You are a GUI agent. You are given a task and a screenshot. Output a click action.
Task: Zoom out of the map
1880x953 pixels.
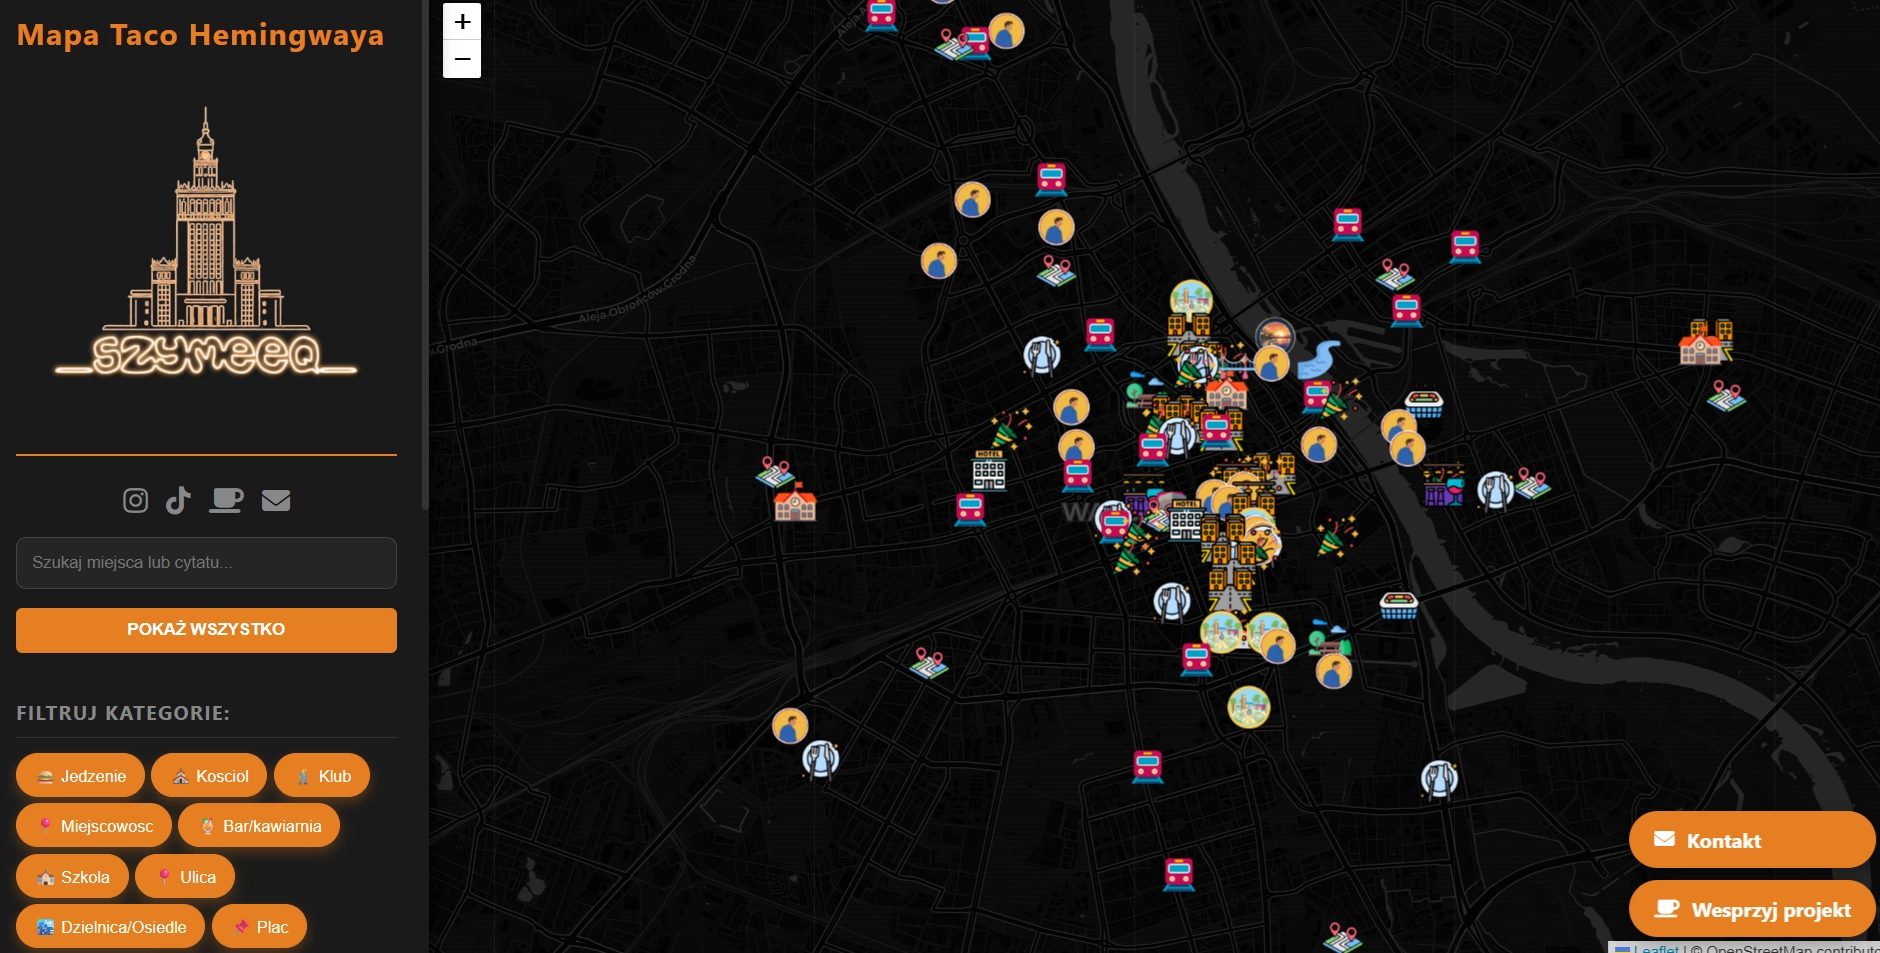tap(462, 59)
